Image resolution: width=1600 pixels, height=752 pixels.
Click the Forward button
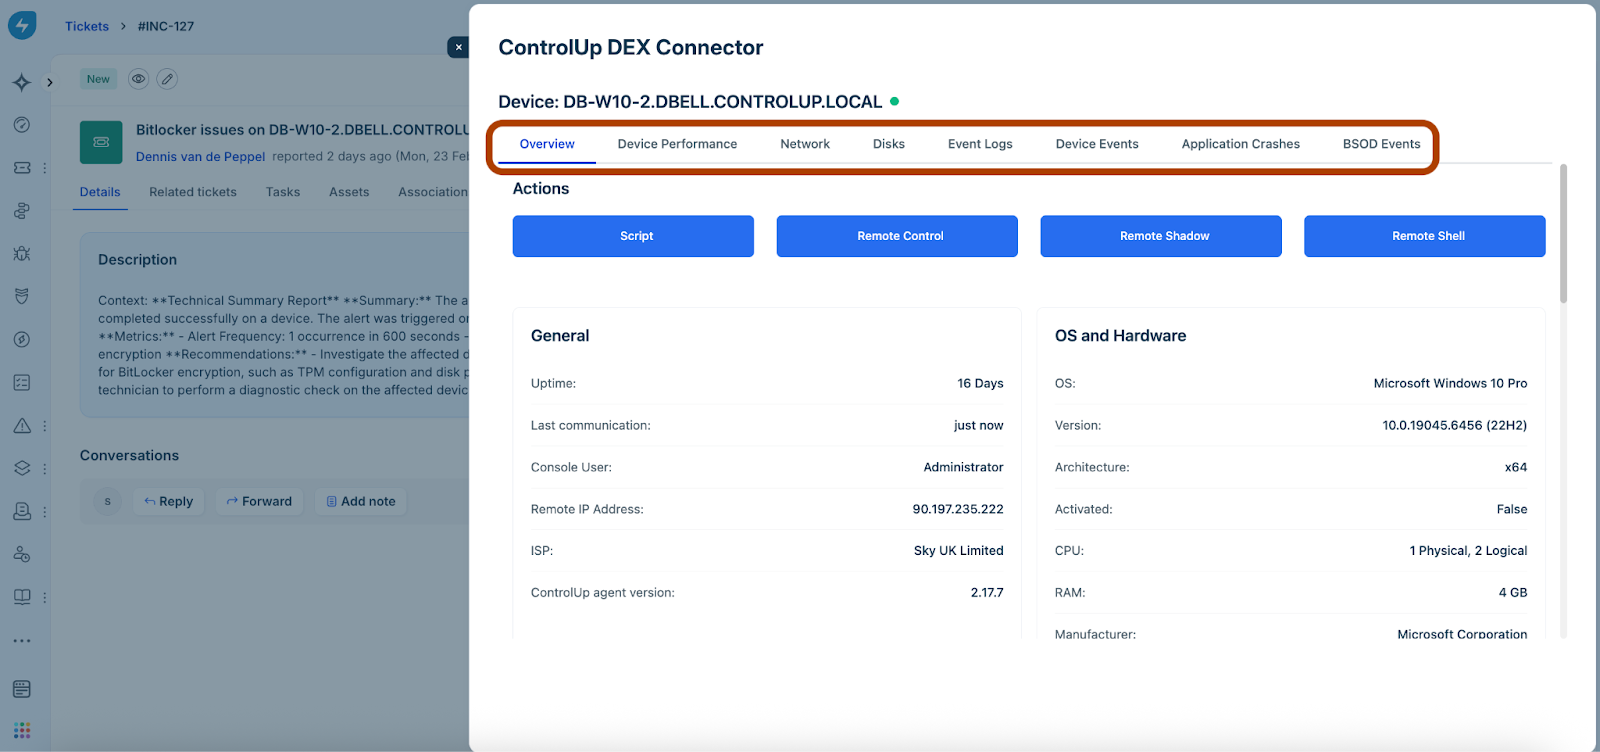click(260, 501)
